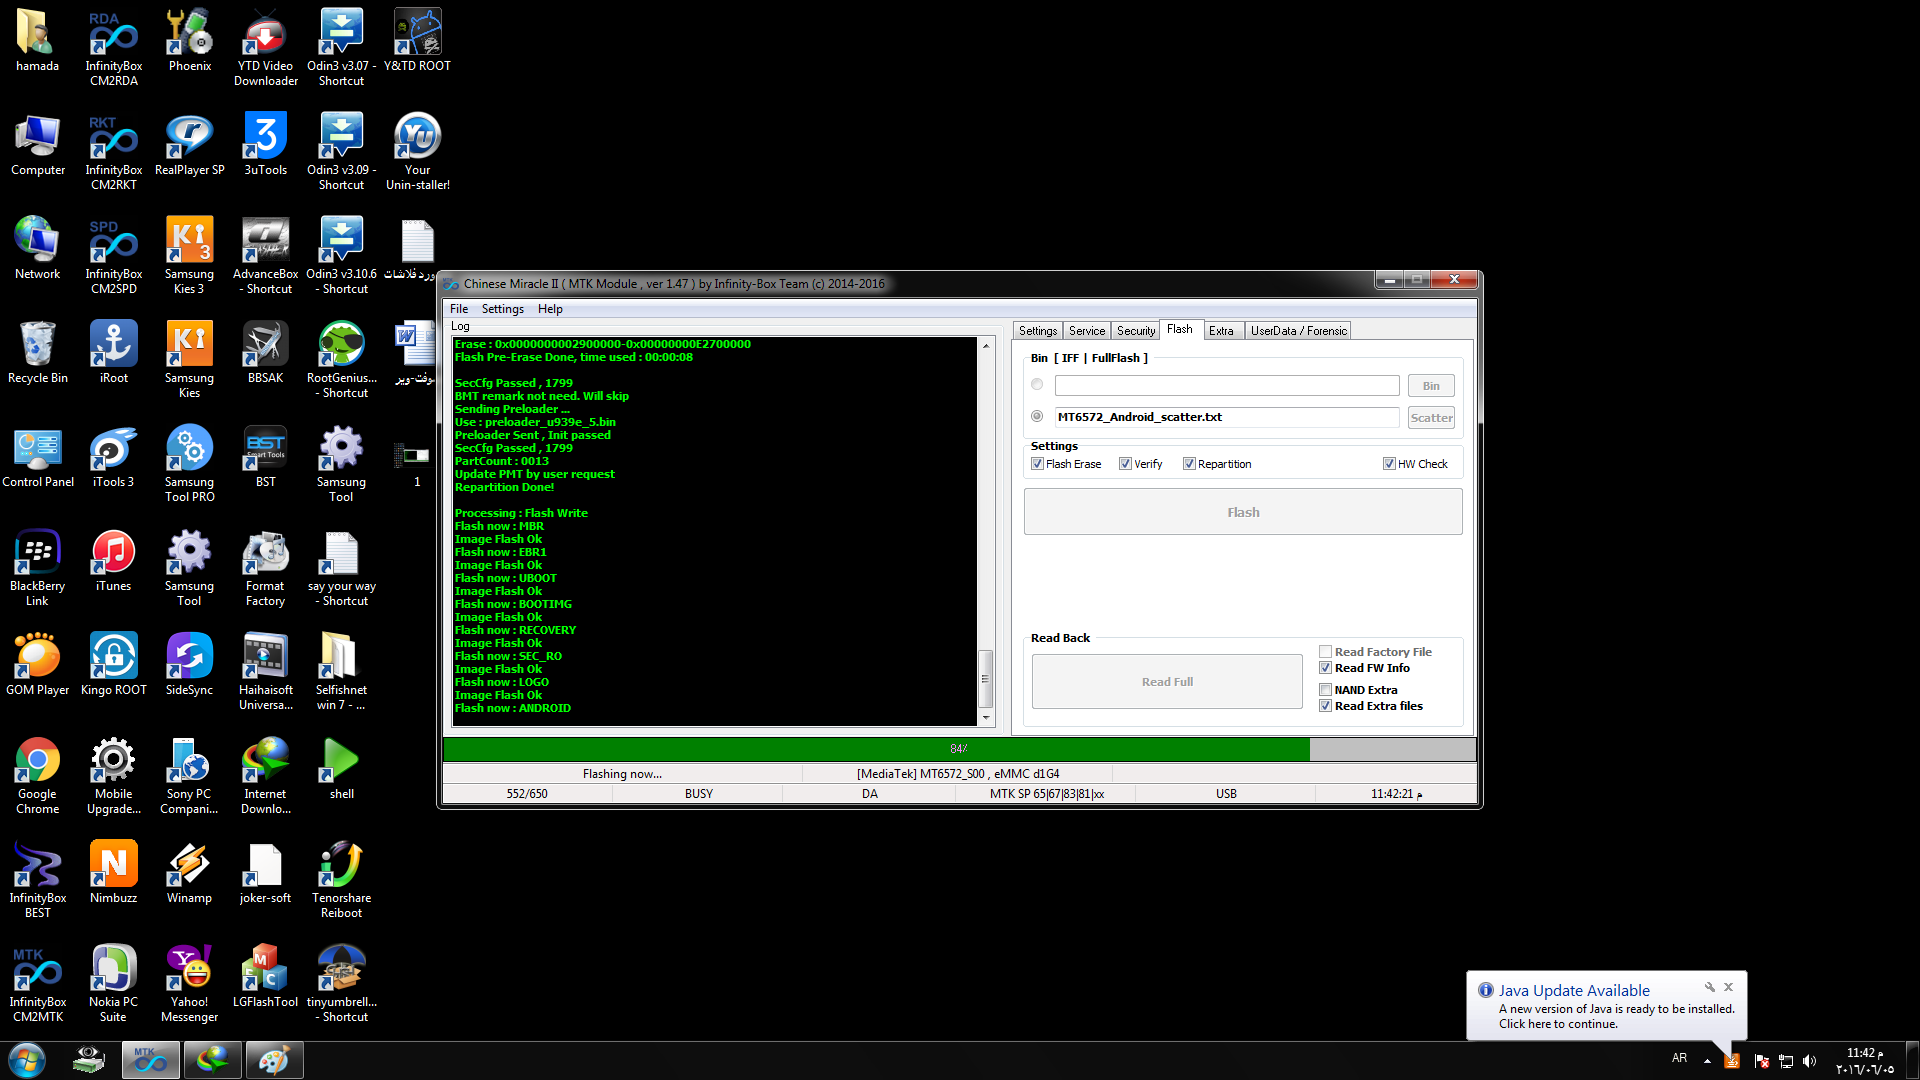Click the Scatter browse button
This screenshot has height=1080, width=1920.
pos(1431,418)
